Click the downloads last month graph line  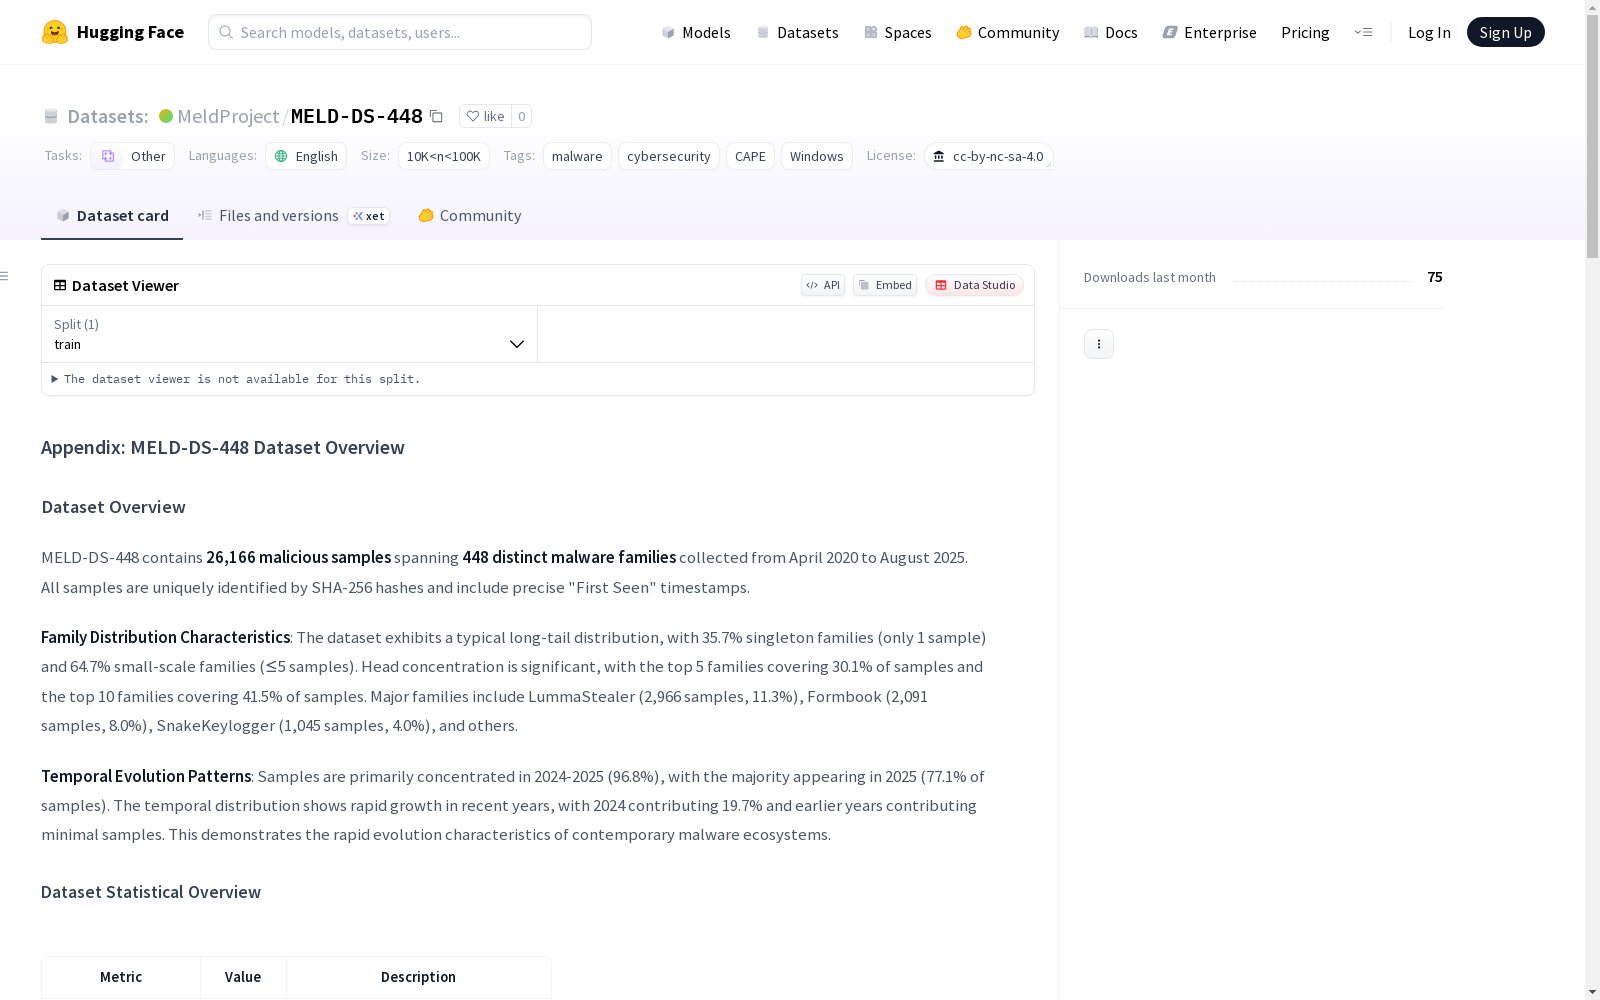coord(1321,281)
